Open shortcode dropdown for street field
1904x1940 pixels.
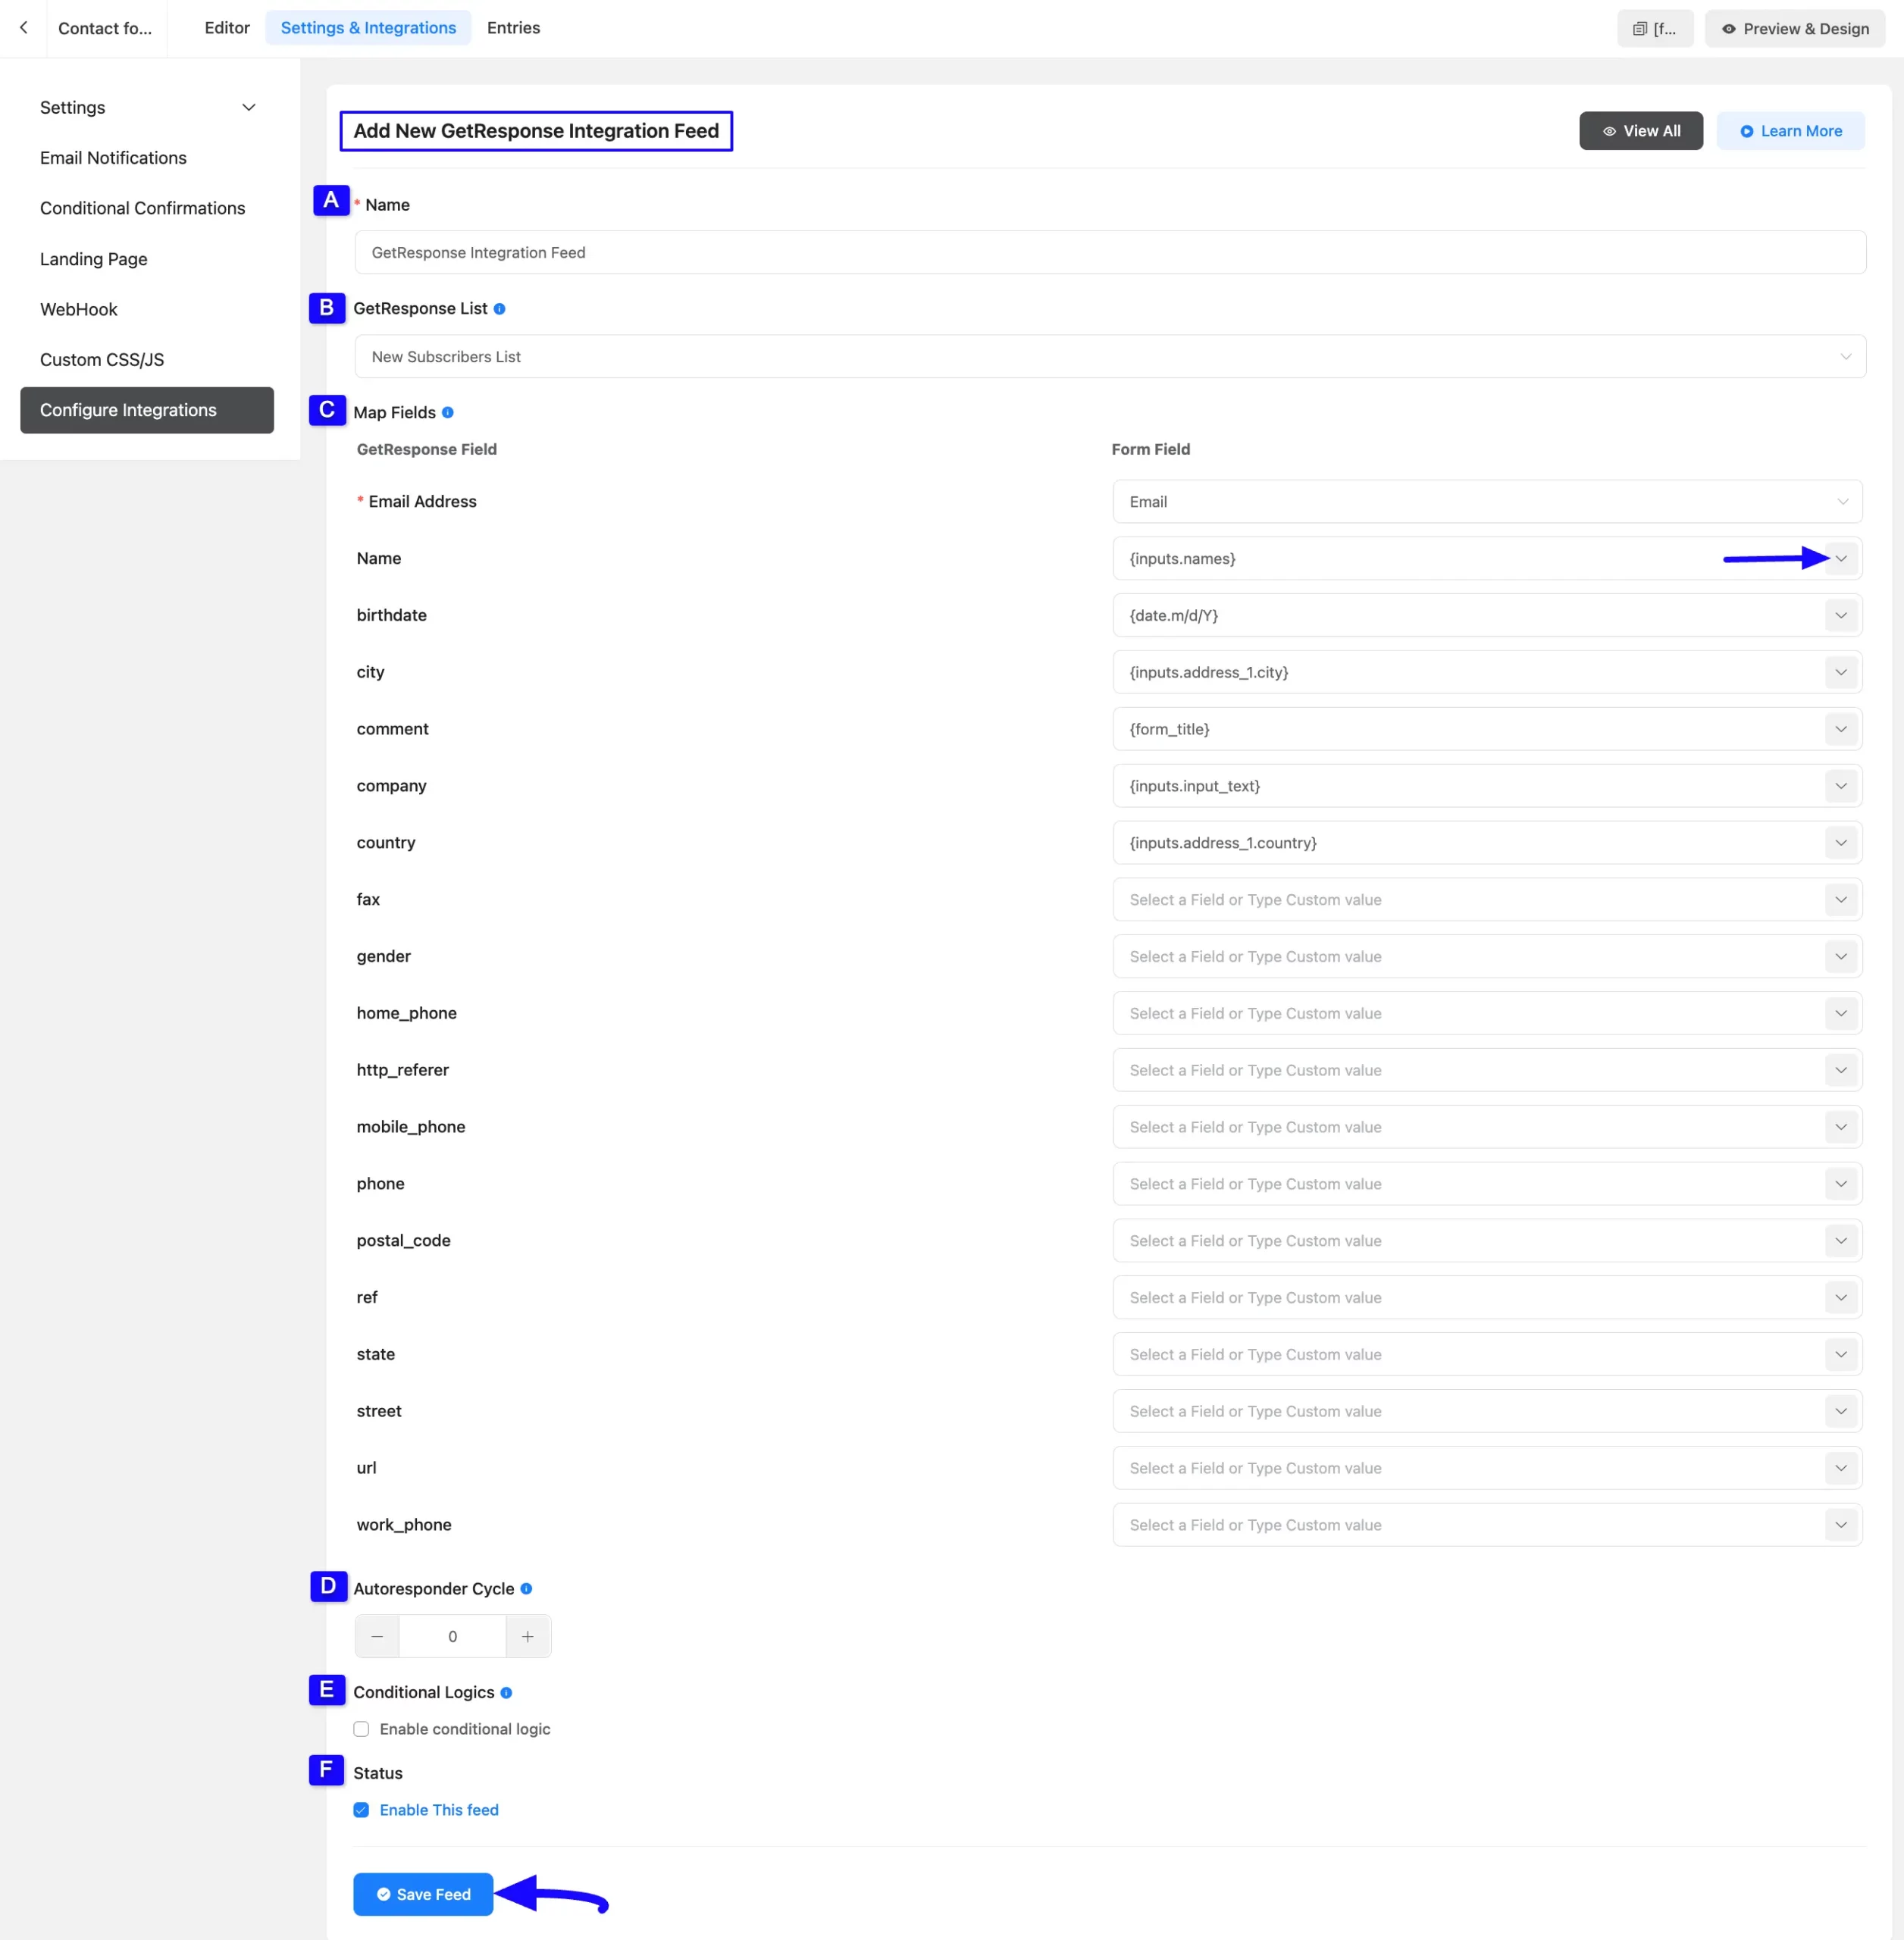click(x=1840, y=1412)
